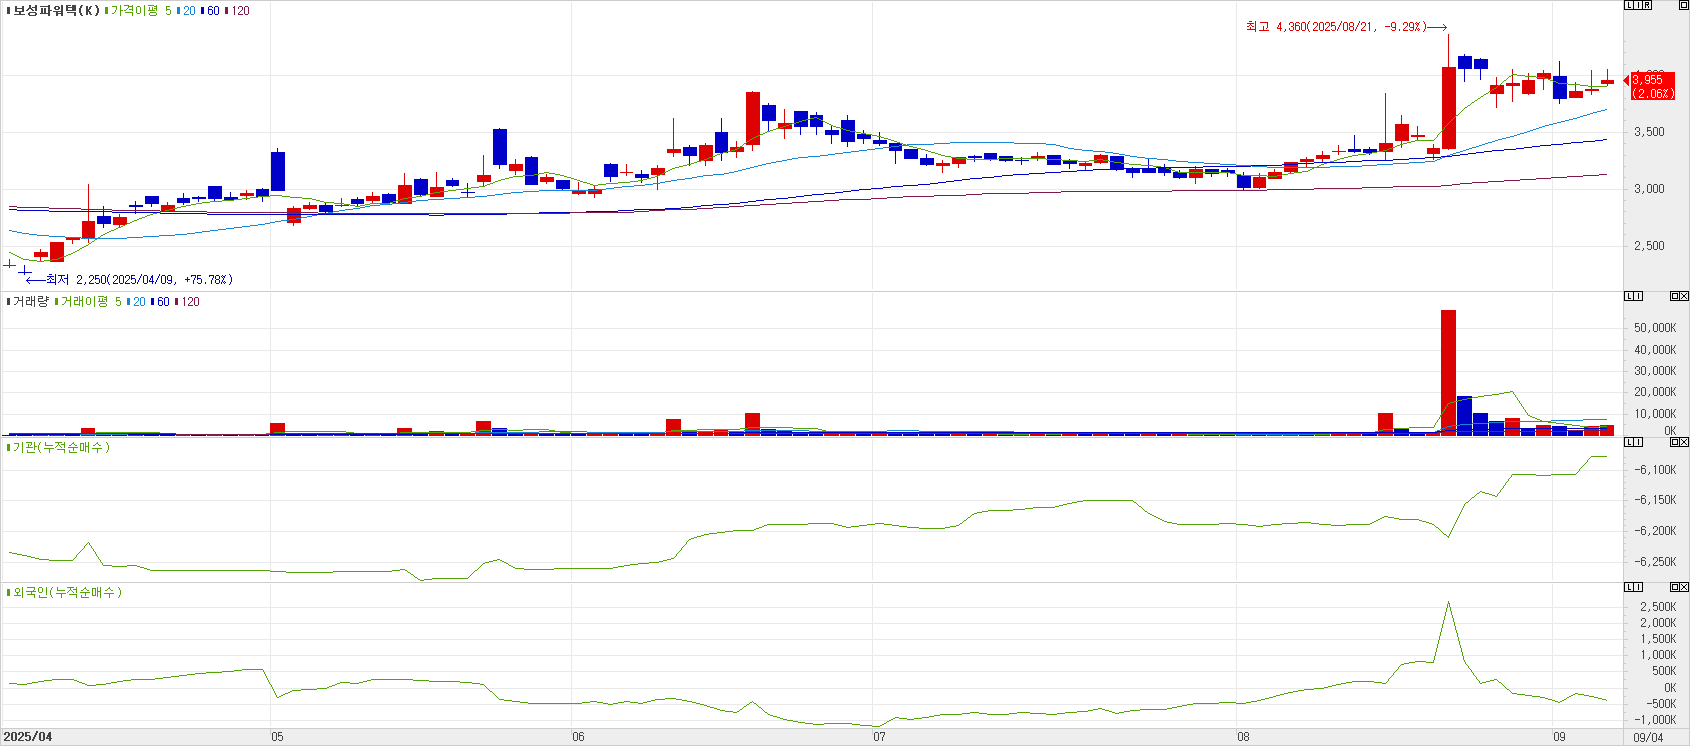Select the 20-day volume average legend
This screenshot has width=1690, height=746.
point(138,301)
